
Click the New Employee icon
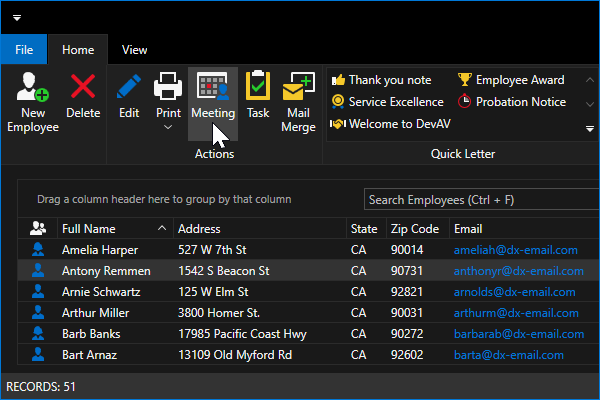click(32, 90)
